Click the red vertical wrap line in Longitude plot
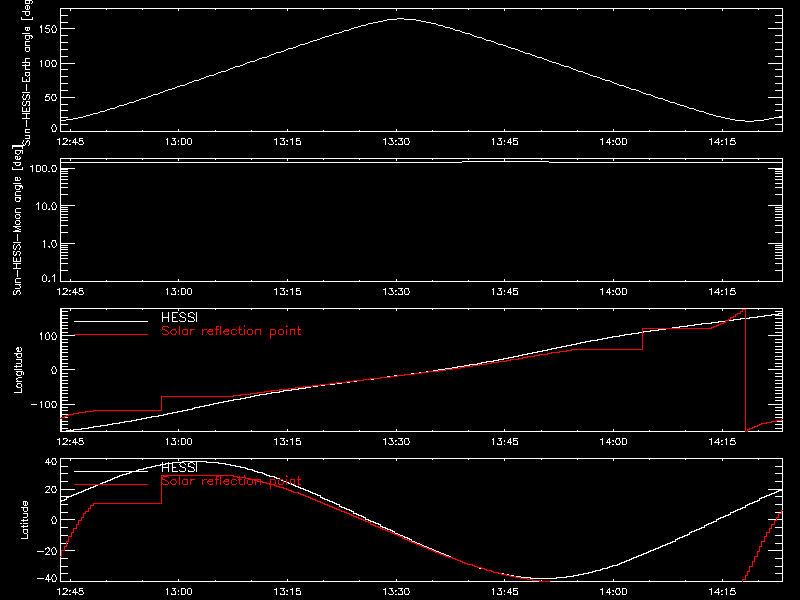The image size is (800, 600). (x=745, y=370)
